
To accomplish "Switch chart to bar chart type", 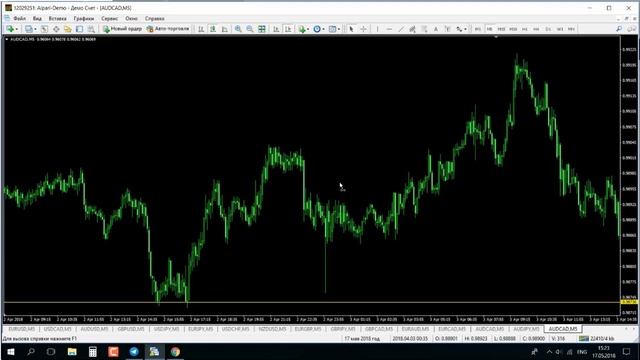I will 201,29.
